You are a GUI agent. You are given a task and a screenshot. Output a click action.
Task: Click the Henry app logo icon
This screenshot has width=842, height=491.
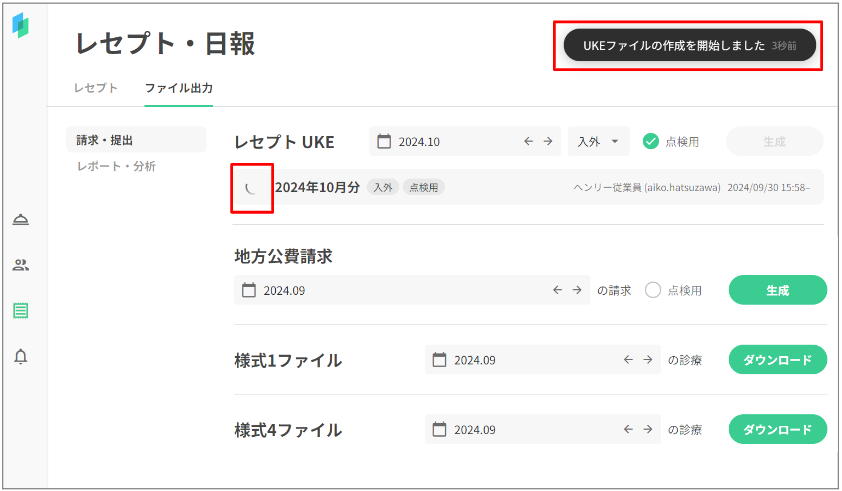pyautogui.click(x=21, y=26)
